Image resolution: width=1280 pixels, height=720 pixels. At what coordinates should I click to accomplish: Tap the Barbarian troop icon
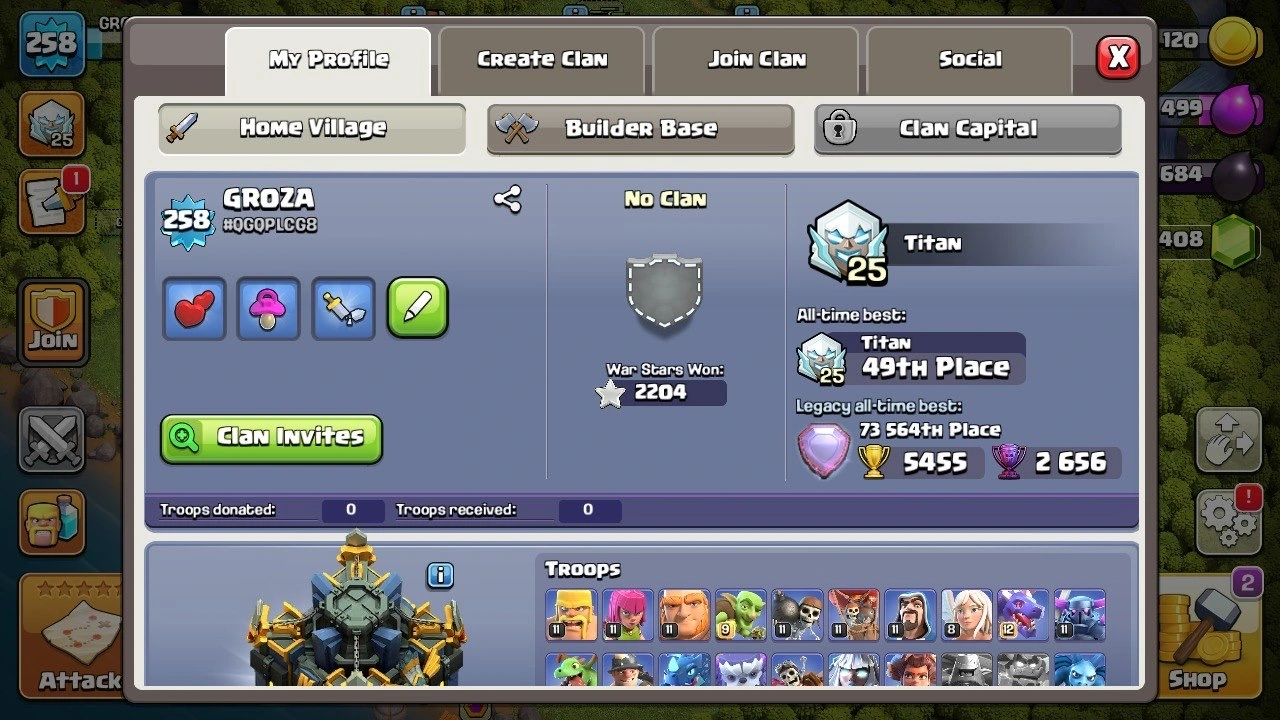coord(572,615)
